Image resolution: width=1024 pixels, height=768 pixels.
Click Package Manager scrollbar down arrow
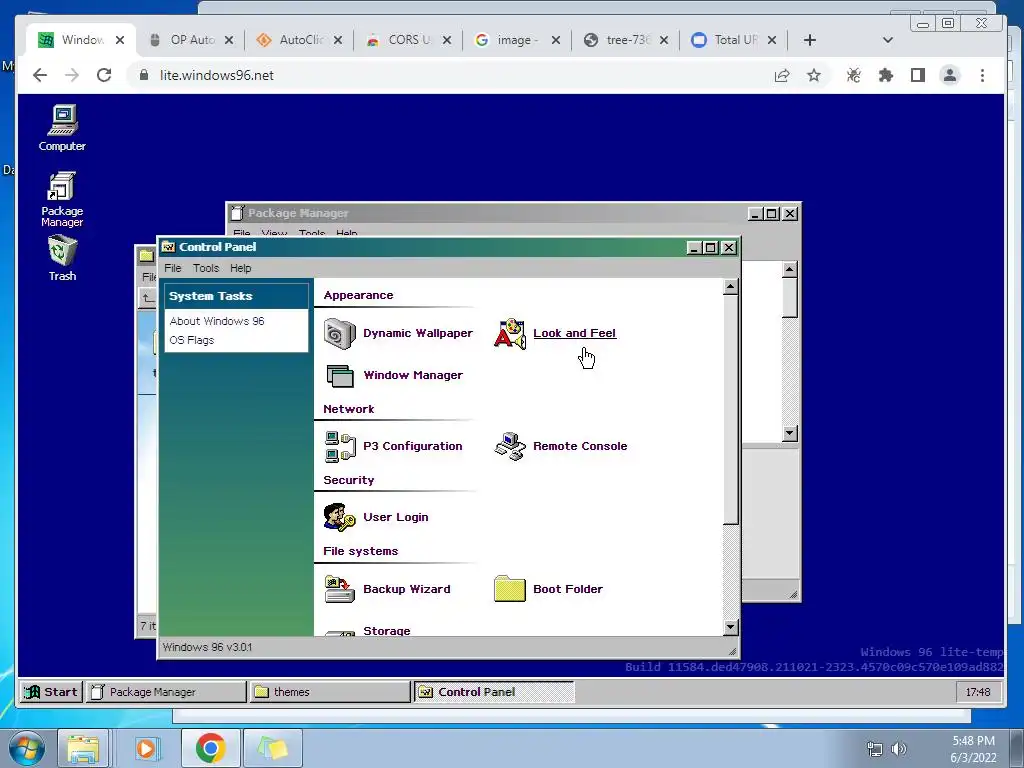pyautogui.click(x=790, y=433)
